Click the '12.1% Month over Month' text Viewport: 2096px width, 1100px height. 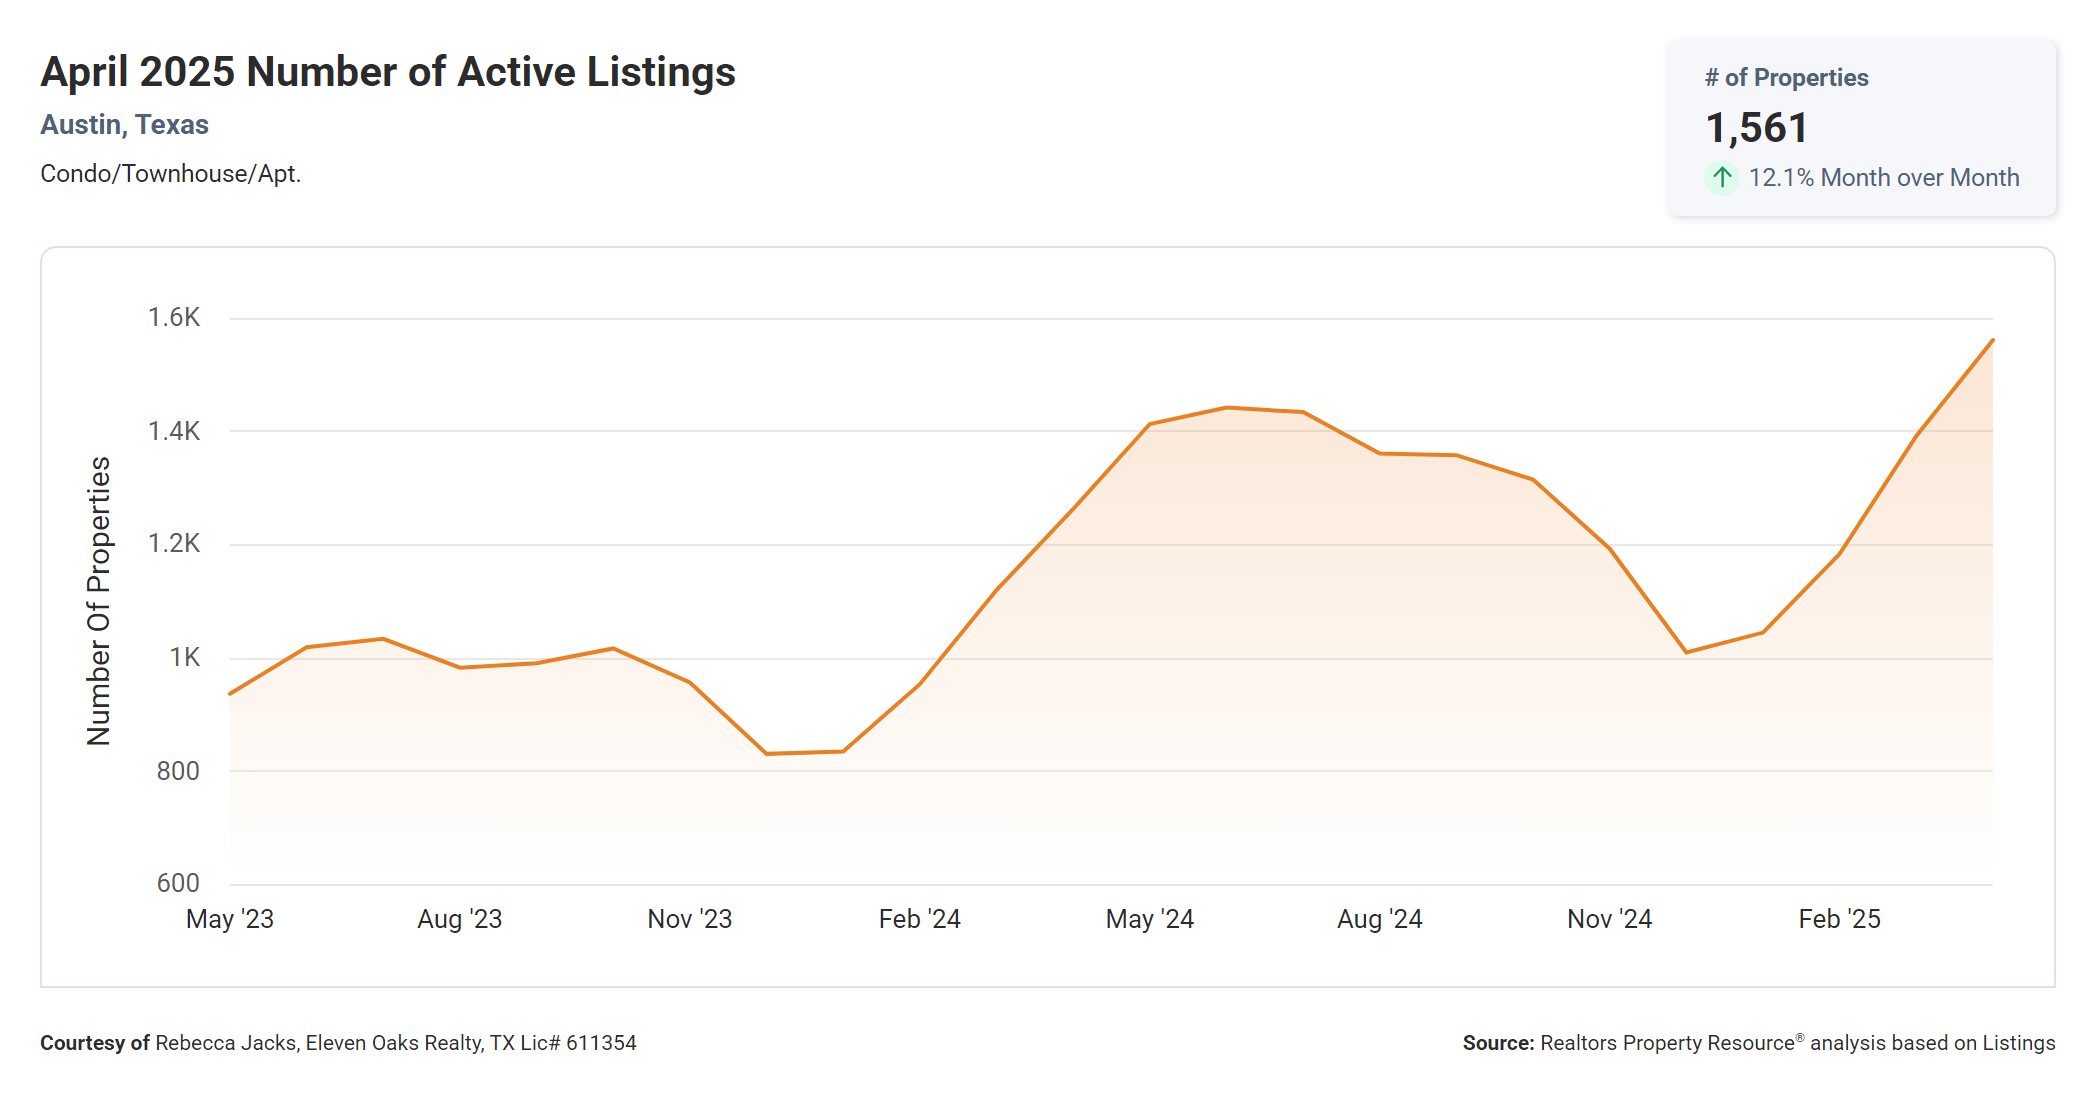(1883, 178)
